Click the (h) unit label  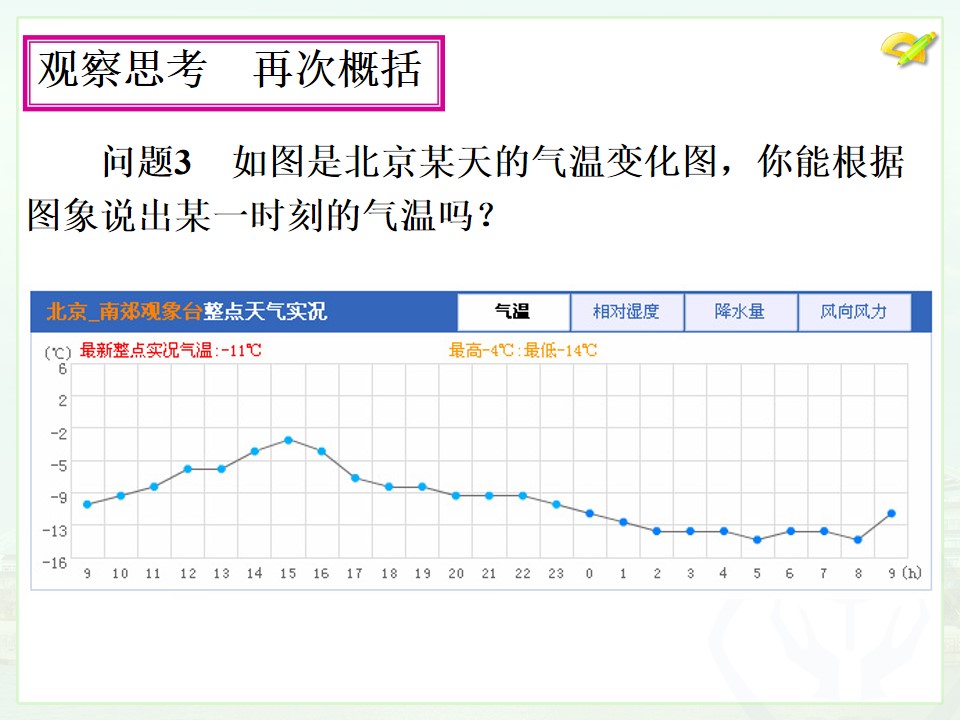point(912,573)
